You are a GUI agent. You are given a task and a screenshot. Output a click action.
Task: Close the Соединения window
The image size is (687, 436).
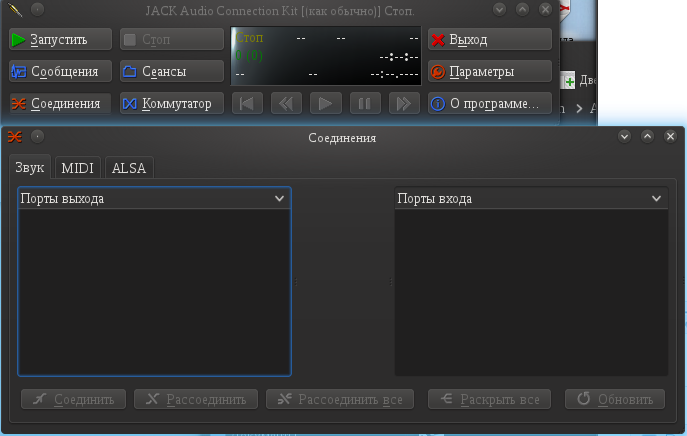point(670,137)
